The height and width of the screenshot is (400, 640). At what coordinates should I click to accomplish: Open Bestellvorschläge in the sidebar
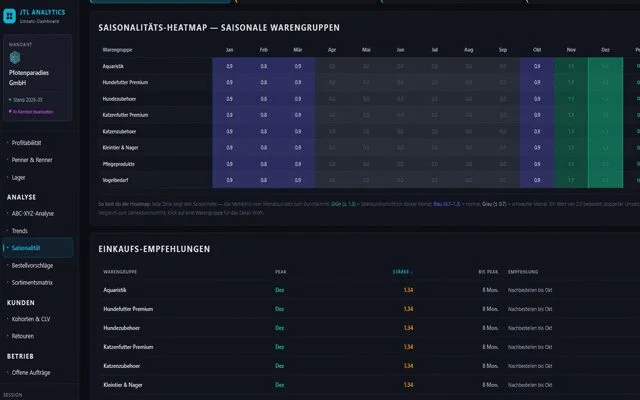coord(32,266)
